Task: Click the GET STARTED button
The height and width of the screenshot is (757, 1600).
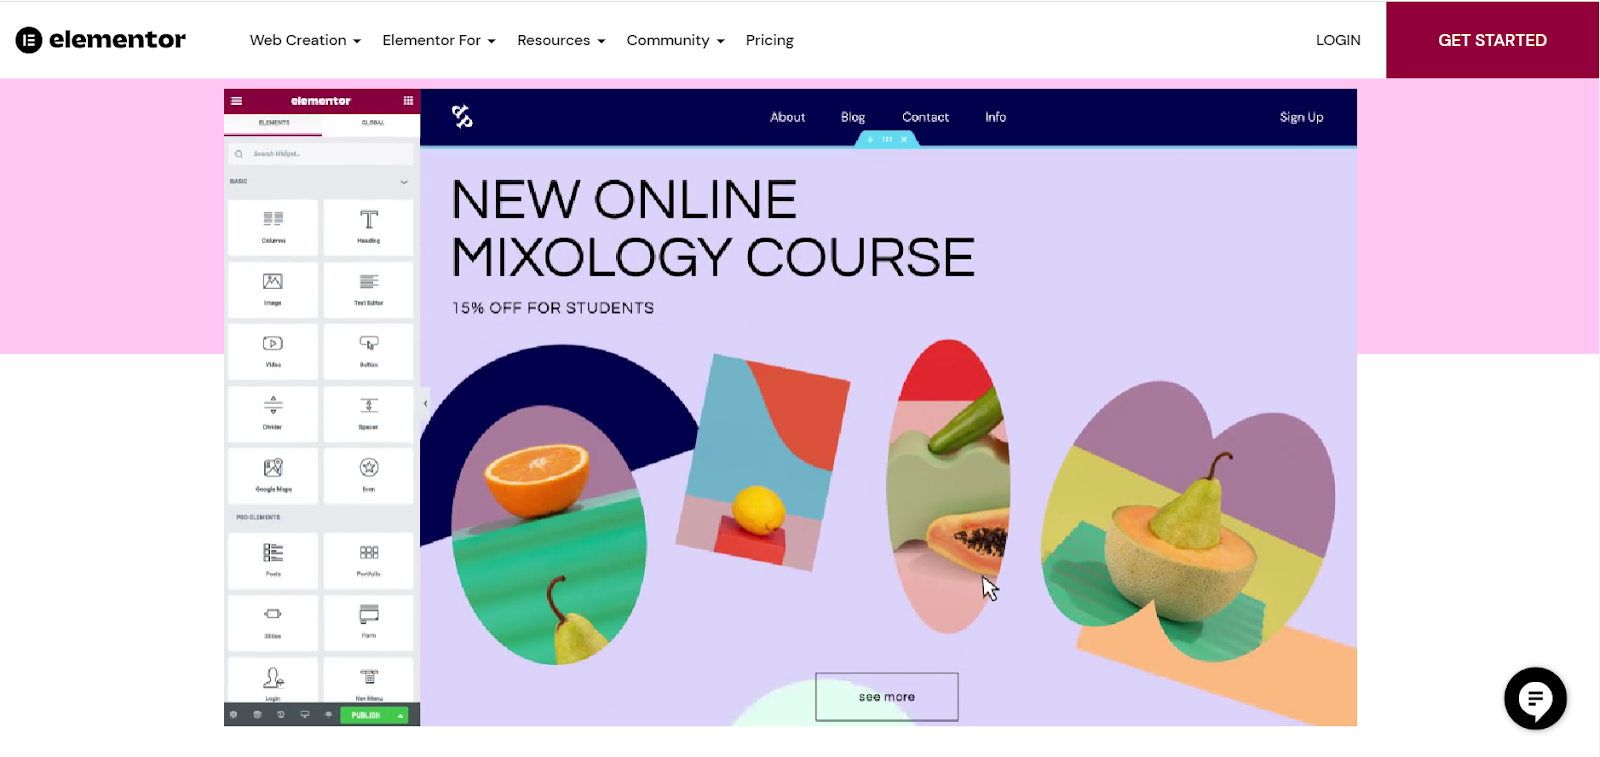Action: (x=1492, y=40)
